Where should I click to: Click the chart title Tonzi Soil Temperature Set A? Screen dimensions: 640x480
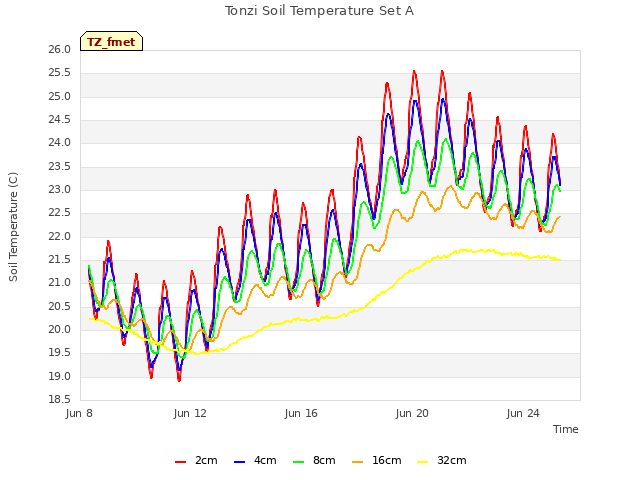pyautogui.click(x=320, y=11)
